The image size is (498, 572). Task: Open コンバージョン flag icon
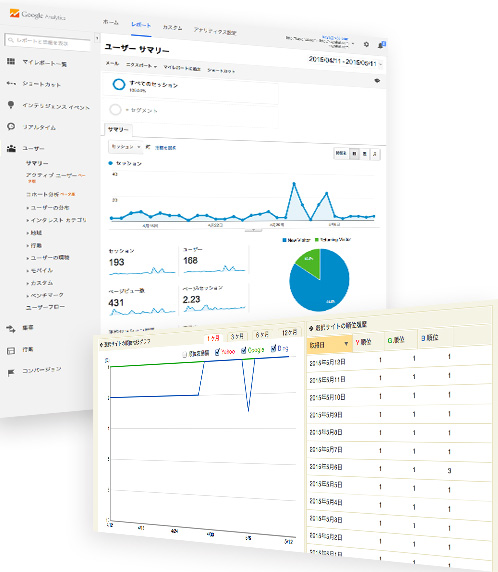11,372
